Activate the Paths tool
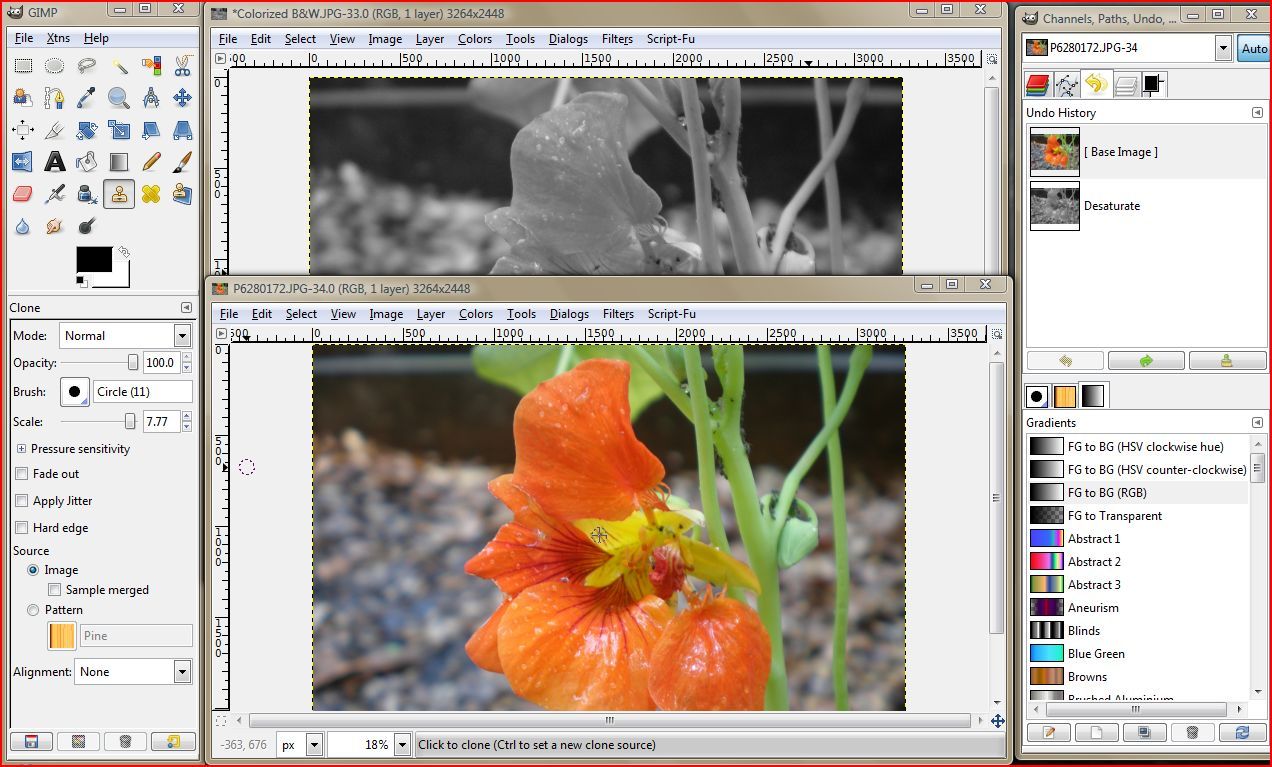 53,98
